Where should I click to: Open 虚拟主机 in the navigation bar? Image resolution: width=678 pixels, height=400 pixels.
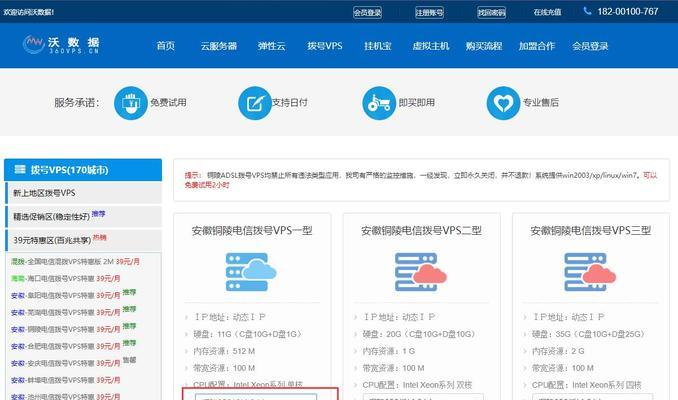(x=431, y=46)
